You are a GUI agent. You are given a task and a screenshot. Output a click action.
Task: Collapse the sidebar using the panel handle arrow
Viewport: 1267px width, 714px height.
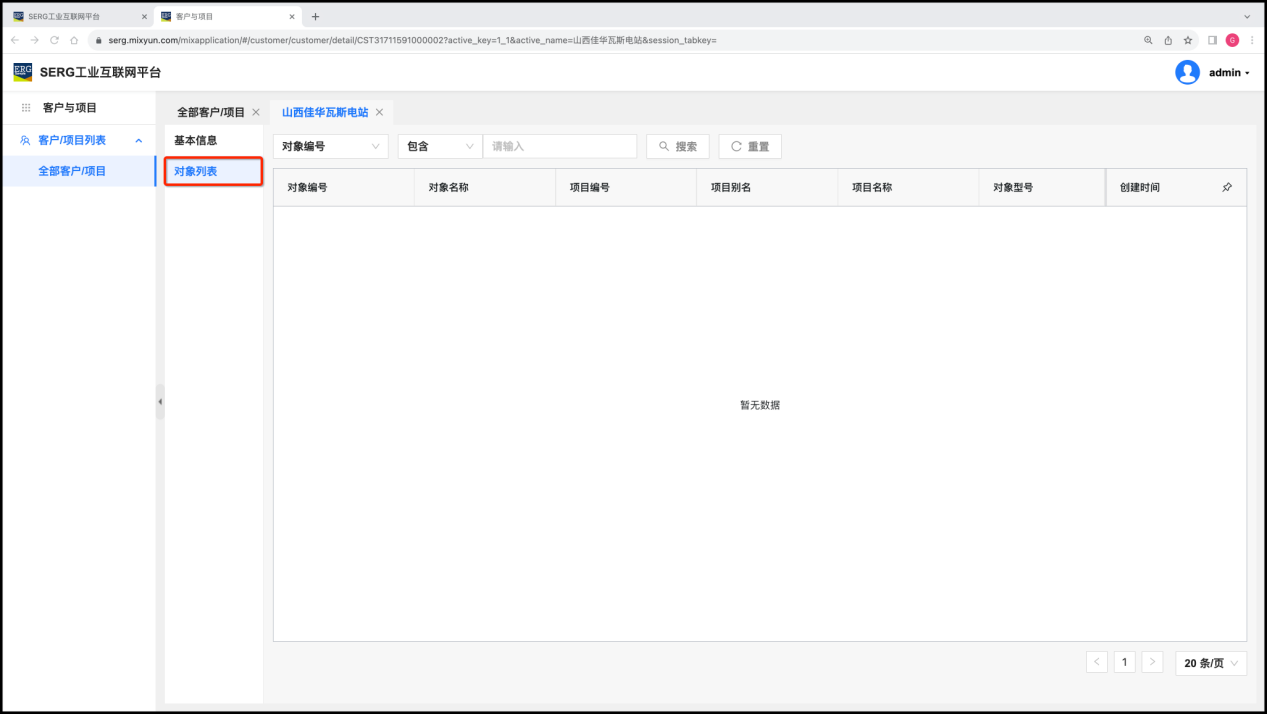pyautogui.click(x=160, y=401)
